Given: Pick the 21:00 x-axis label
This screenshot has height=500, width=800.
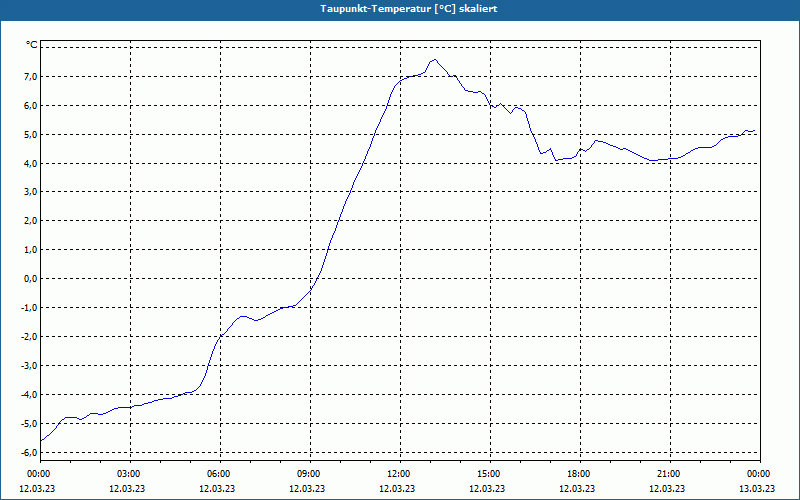Looking at the screenshot, I should point(670,474).
